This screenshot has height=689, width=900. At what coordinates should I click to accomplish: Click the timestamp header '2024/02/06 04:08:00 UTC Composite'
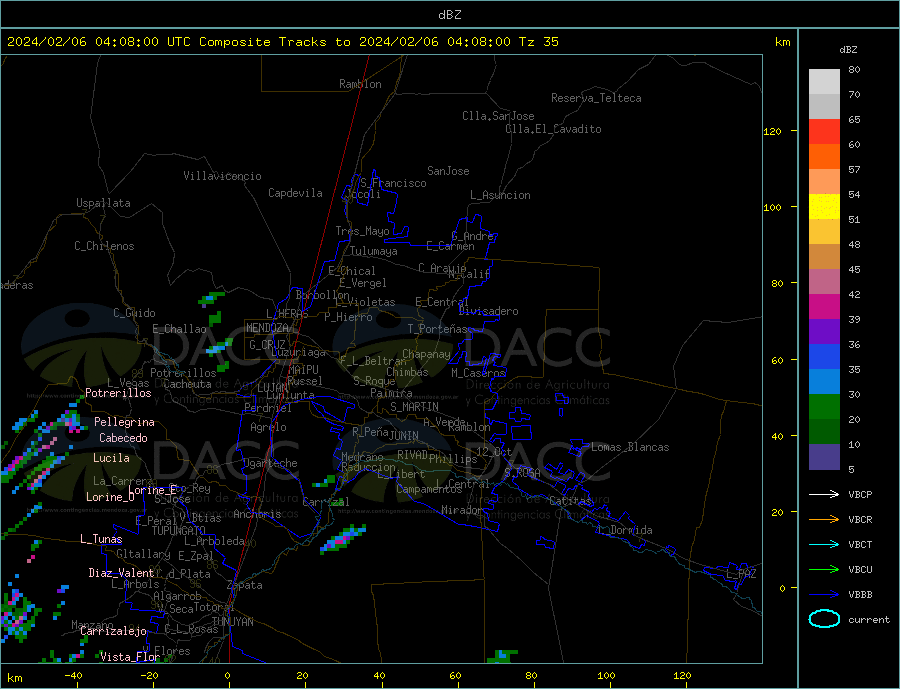(138, 42)
